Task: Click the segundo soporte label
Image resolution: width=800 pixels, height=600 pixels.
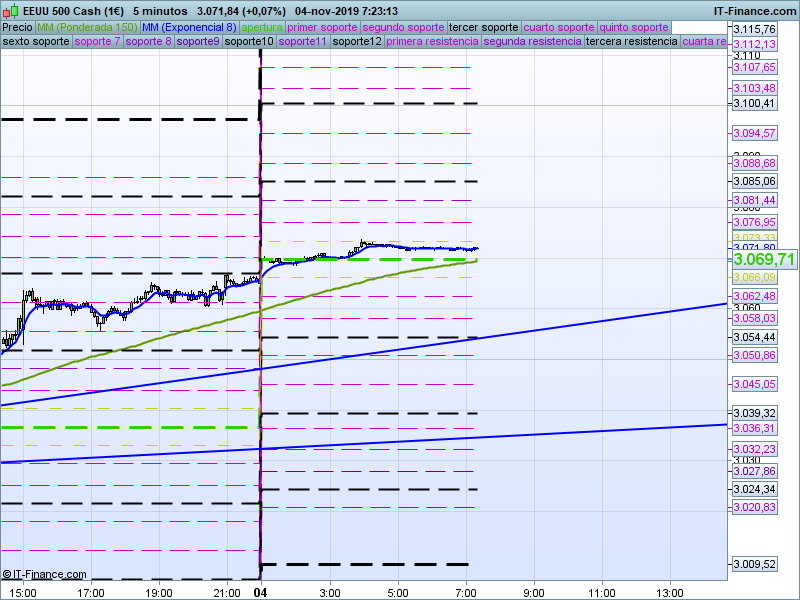Action: (403, 27)
